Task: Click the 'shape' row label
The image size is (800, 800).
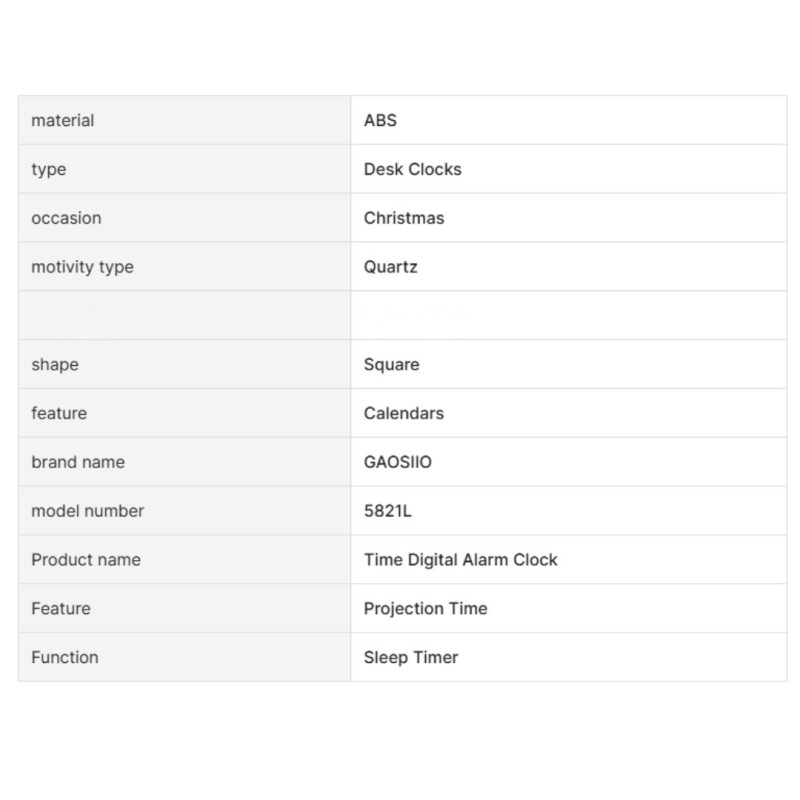Action: (x=55, y=364)
